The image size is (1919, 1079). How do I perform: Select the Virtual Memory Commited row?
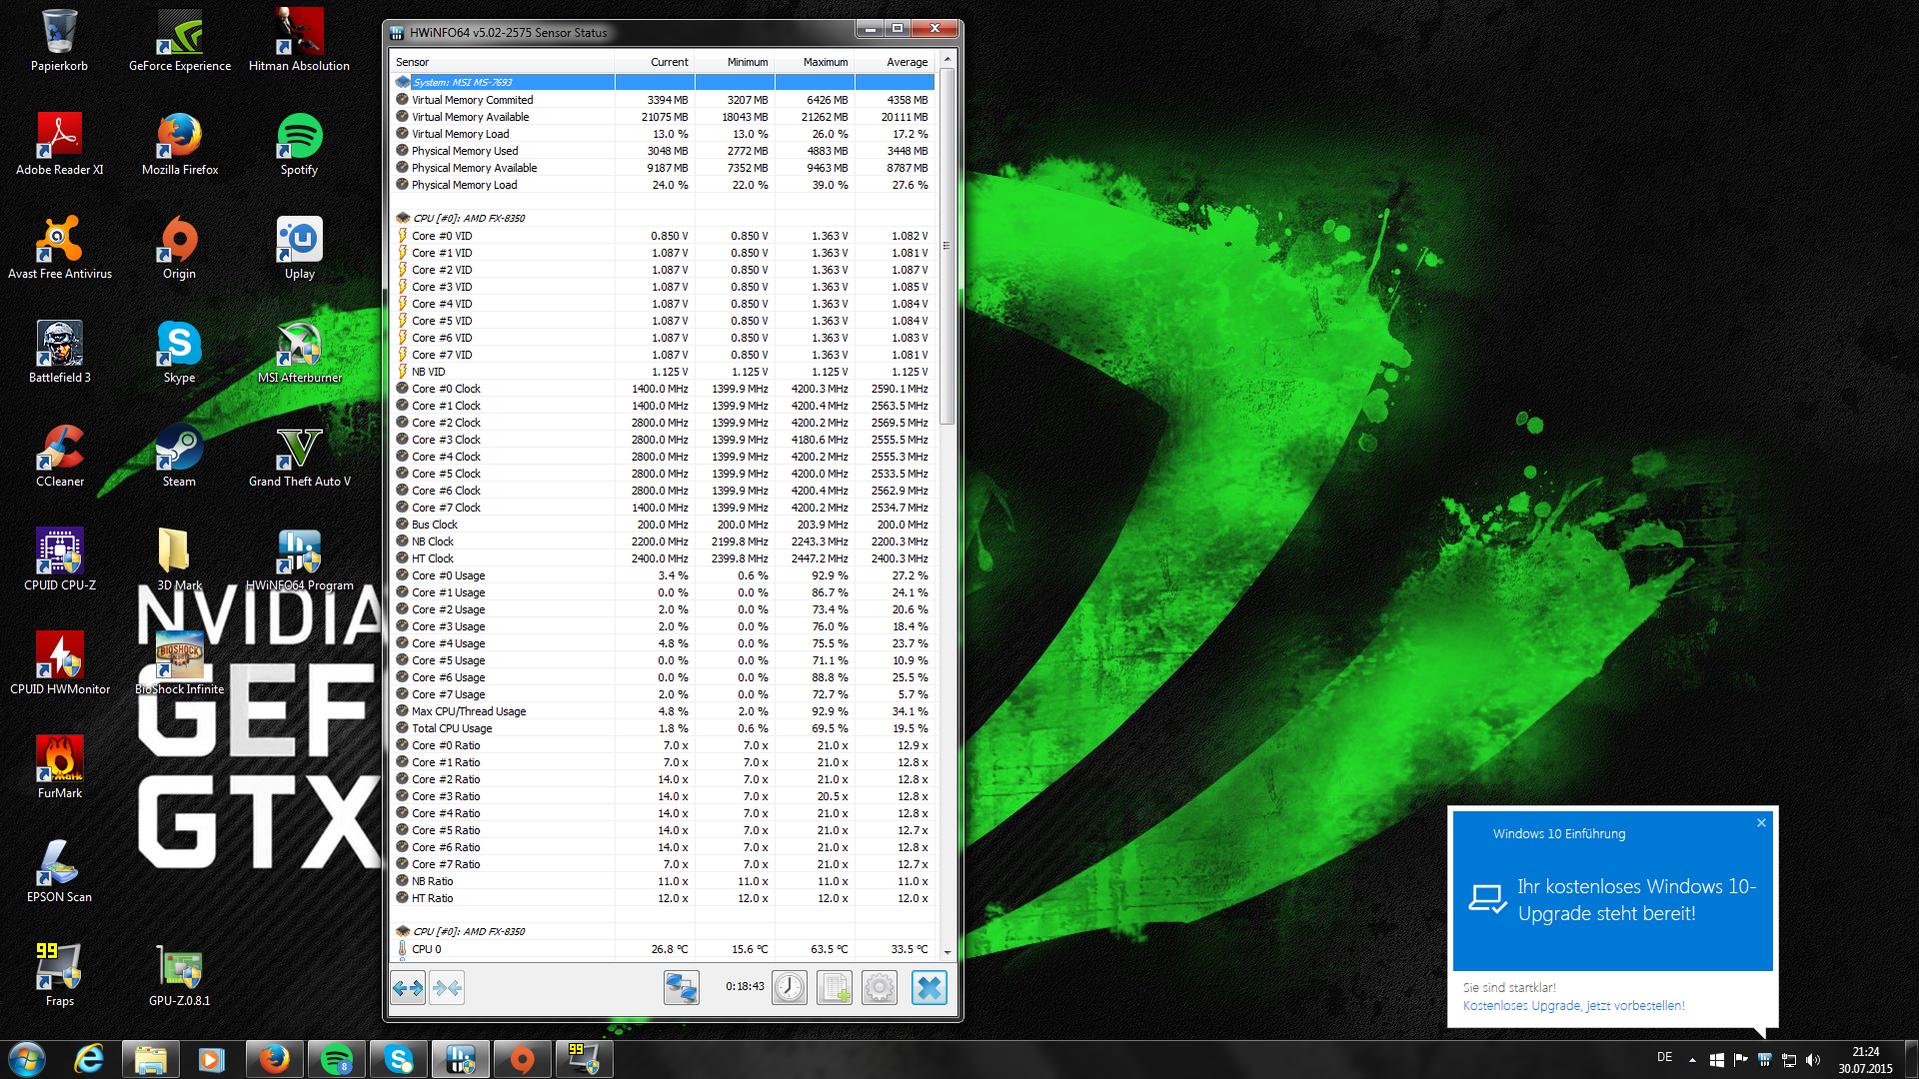tap(663, 100)
